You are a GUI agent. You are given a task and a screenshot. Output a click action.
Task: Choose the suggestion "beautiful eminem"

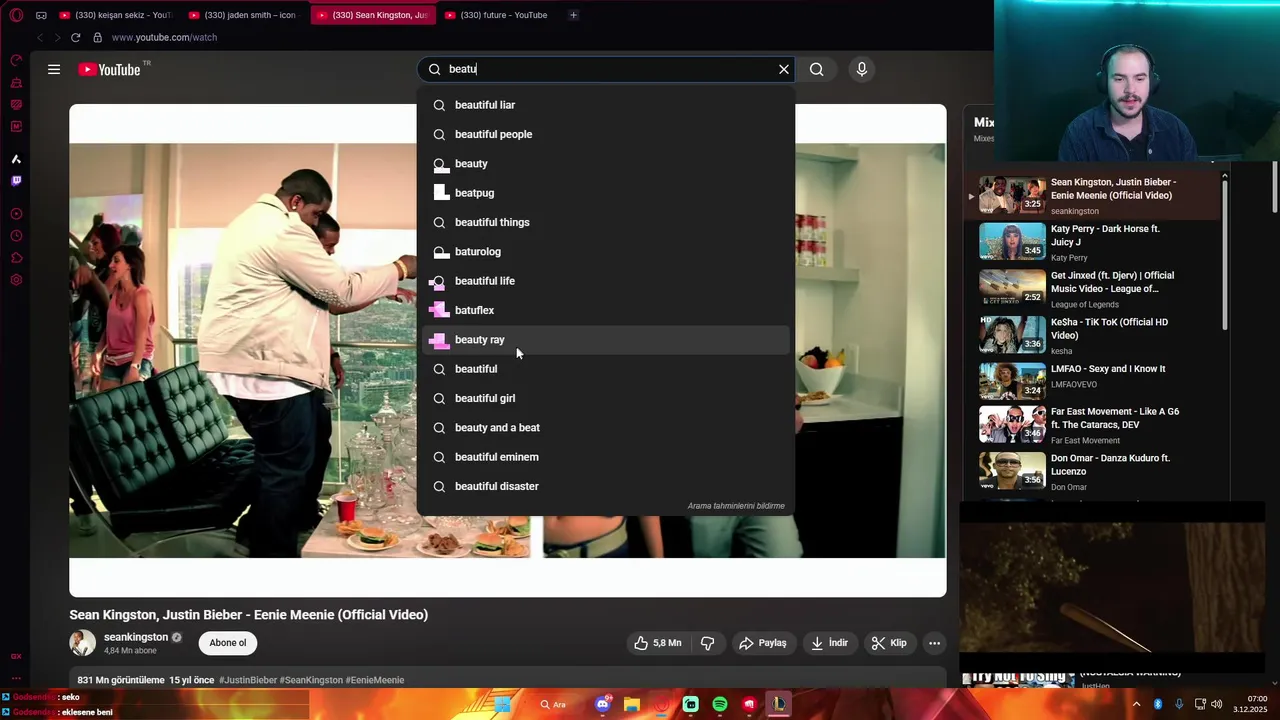[x=605, y=457]
